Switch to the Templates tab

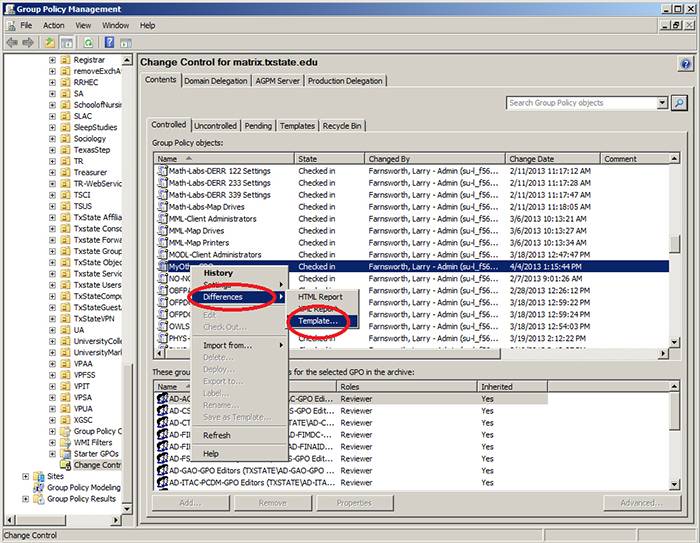click(x=297, y=126)
